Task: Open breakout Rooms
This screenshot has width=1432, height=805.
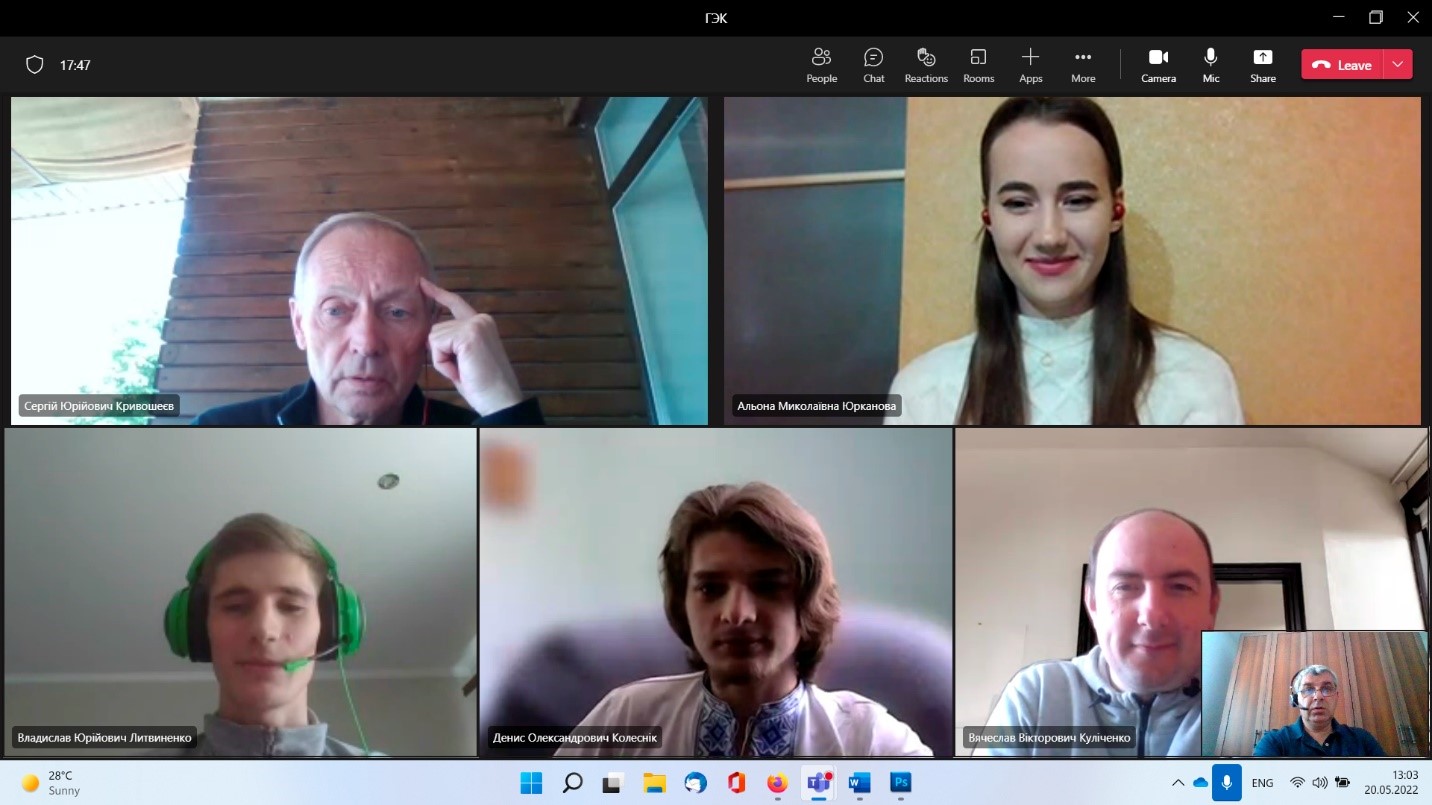Action: (978, 65)
